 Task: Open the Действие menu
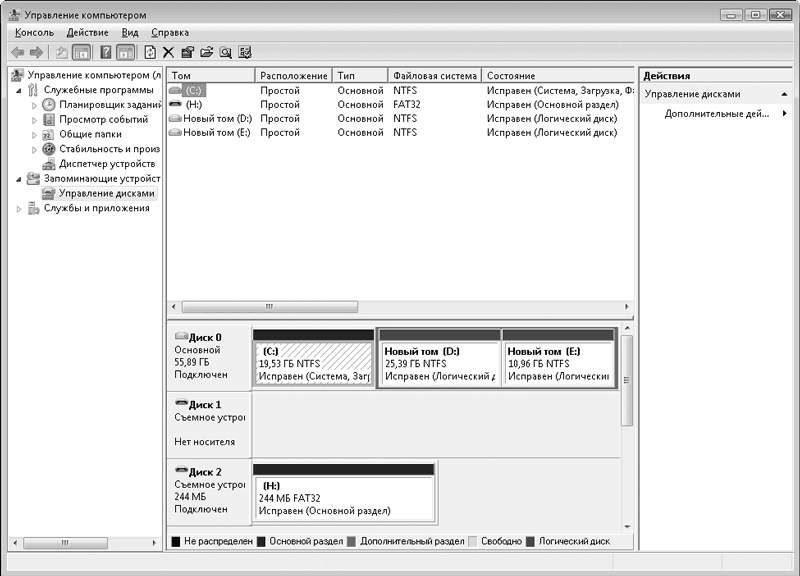tap(87, 32)
